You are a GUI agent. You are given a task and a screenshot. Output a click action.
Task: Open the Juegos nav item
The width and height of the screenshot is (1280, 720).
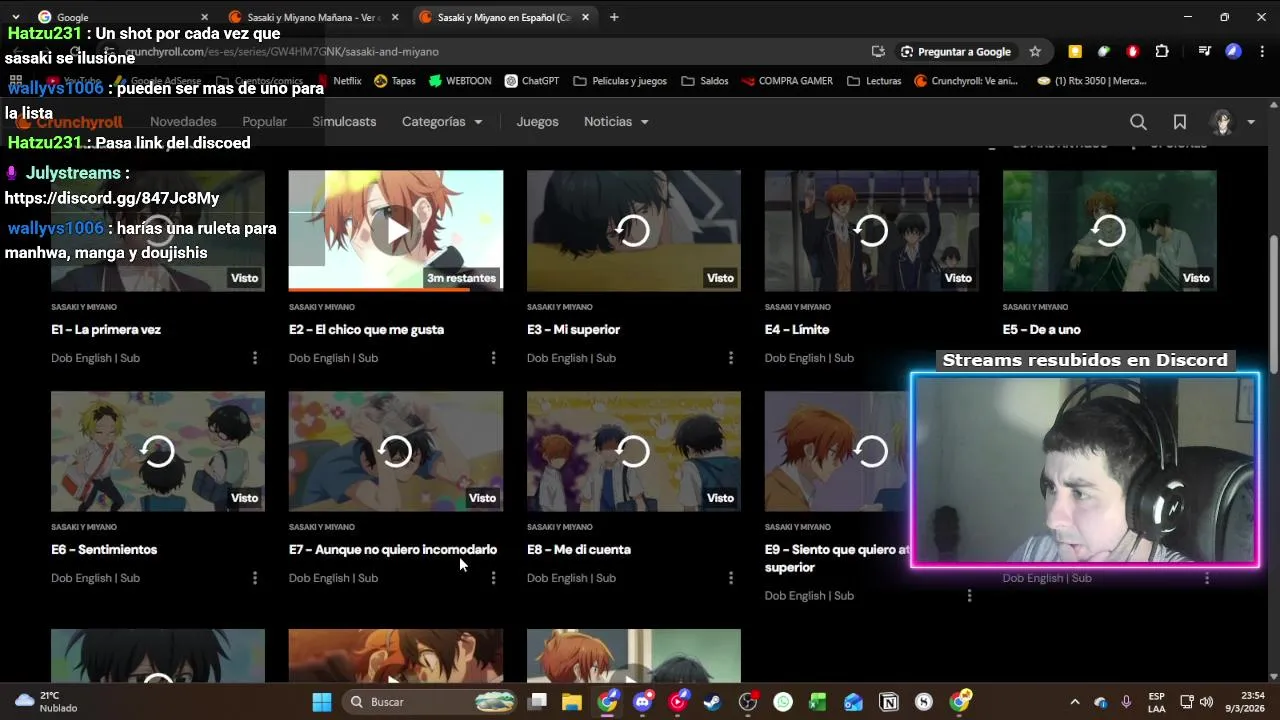tap(537, 121)
